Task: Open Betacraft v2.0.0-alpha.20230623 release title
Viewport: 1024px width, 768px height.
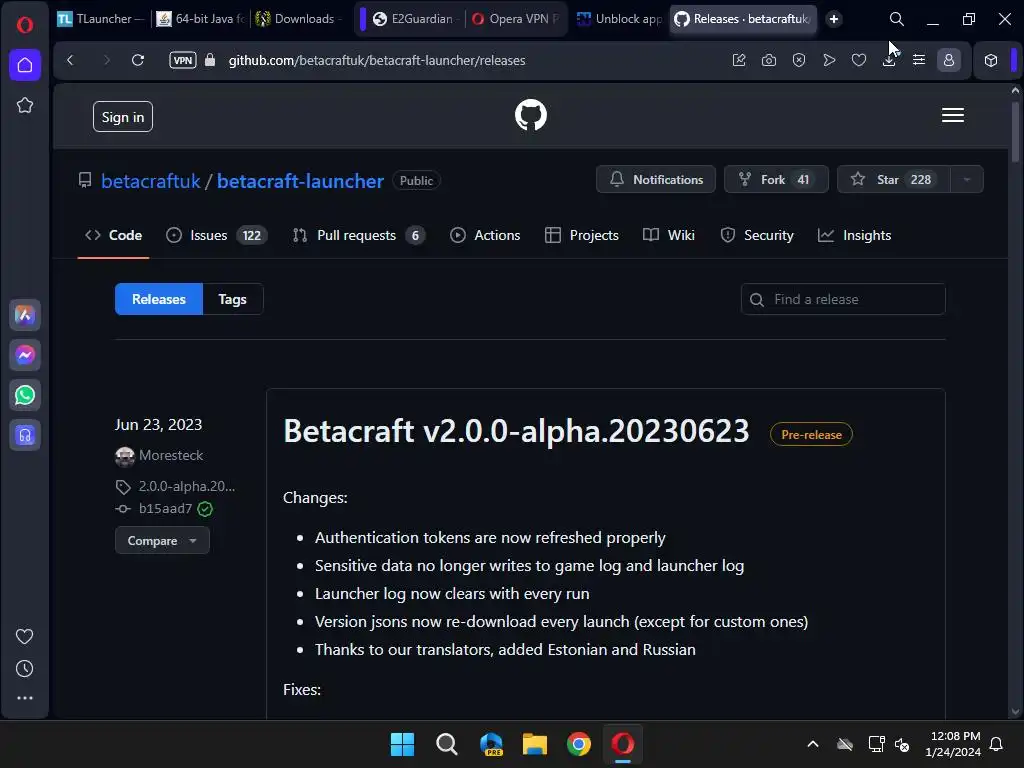Action: point(516,431)
